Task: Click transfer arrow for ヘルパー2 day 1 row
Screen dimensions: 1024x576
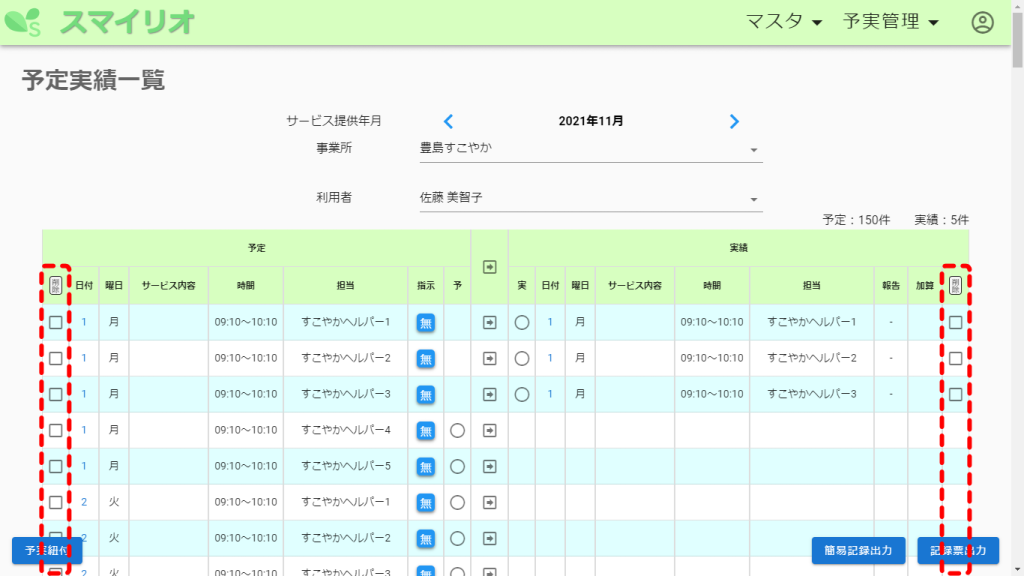Action: point(490,359)
